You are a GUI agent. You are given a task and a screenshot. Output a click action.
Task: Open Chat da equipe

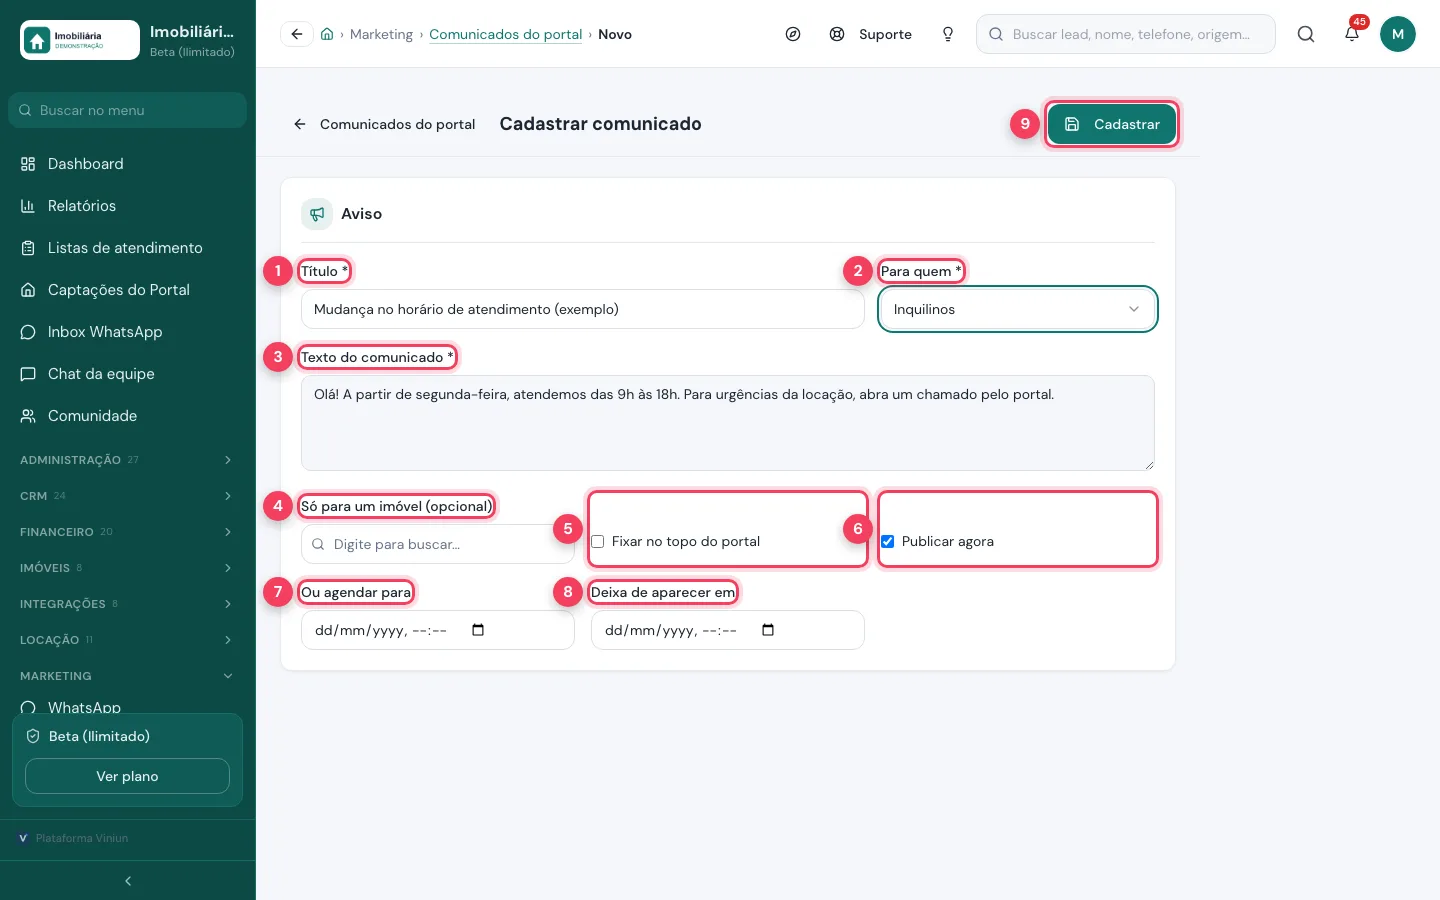pos(128,374)
